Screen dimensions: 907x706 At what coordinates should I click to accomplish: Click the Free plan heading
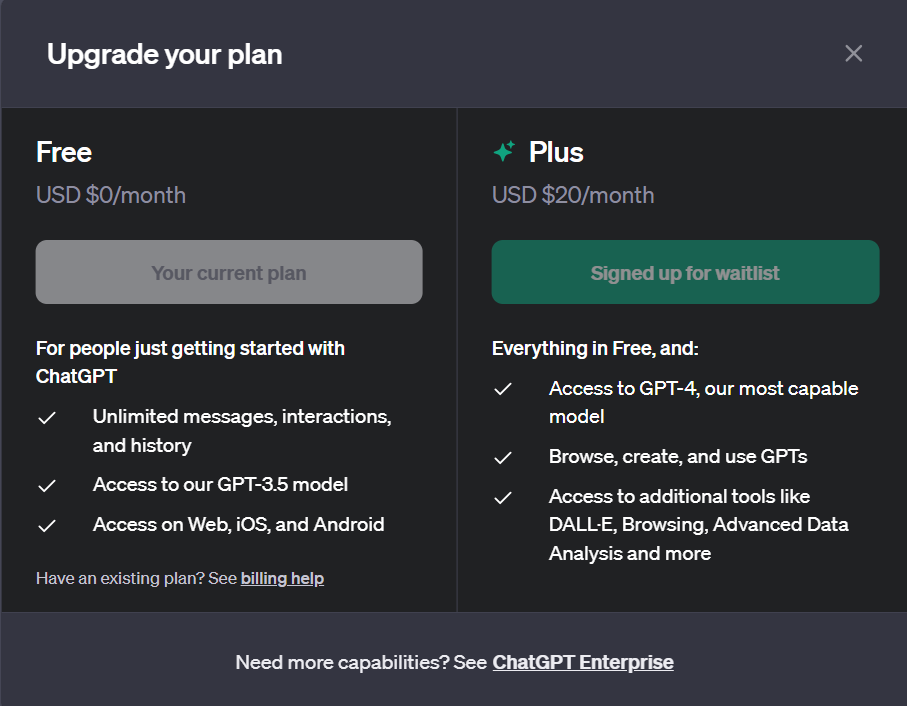pyautogui.click(x=64, y=152)
